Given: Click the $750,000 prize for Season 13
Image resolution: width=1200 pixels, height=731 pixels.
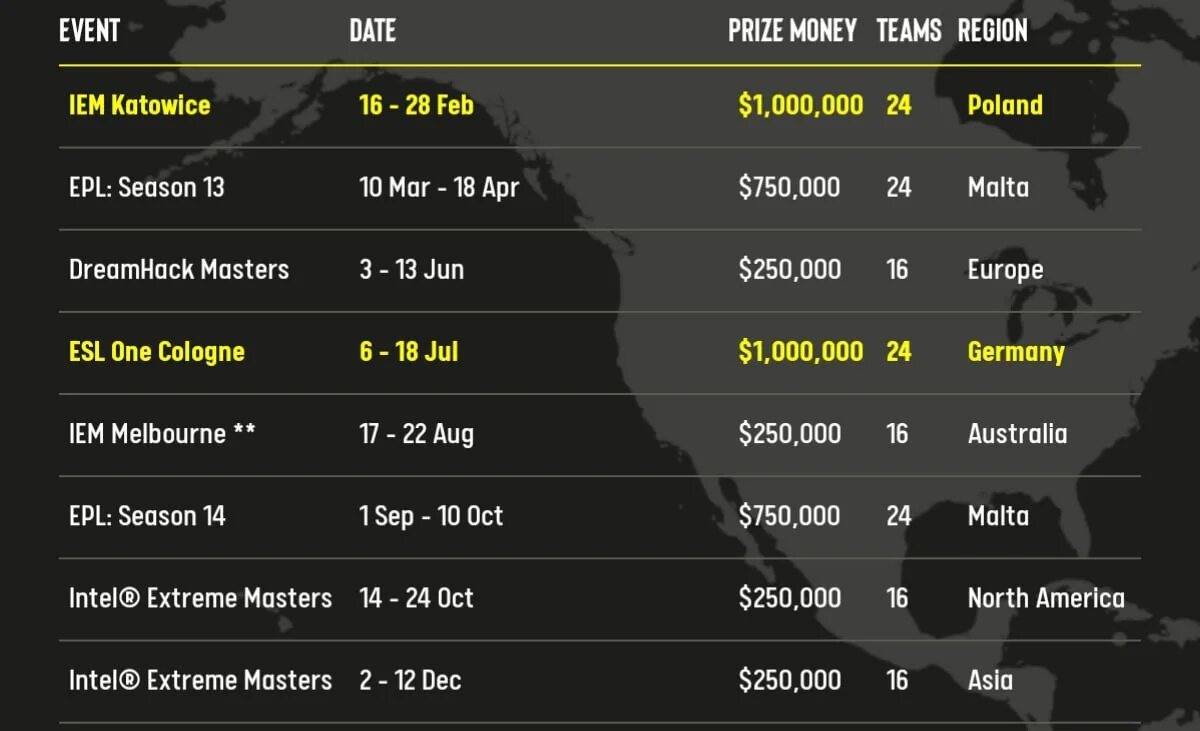Looking at the screenshot, I should pos(789,187).
